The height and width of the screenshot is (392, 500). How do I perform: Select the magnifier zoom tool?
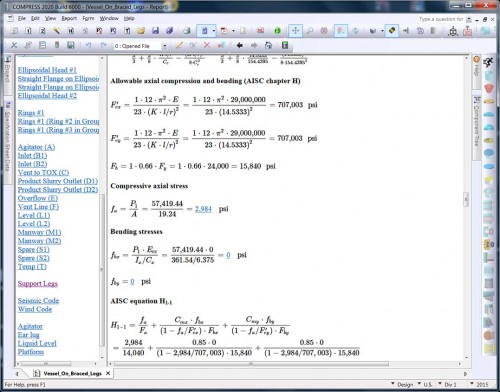tap(310, 31)
